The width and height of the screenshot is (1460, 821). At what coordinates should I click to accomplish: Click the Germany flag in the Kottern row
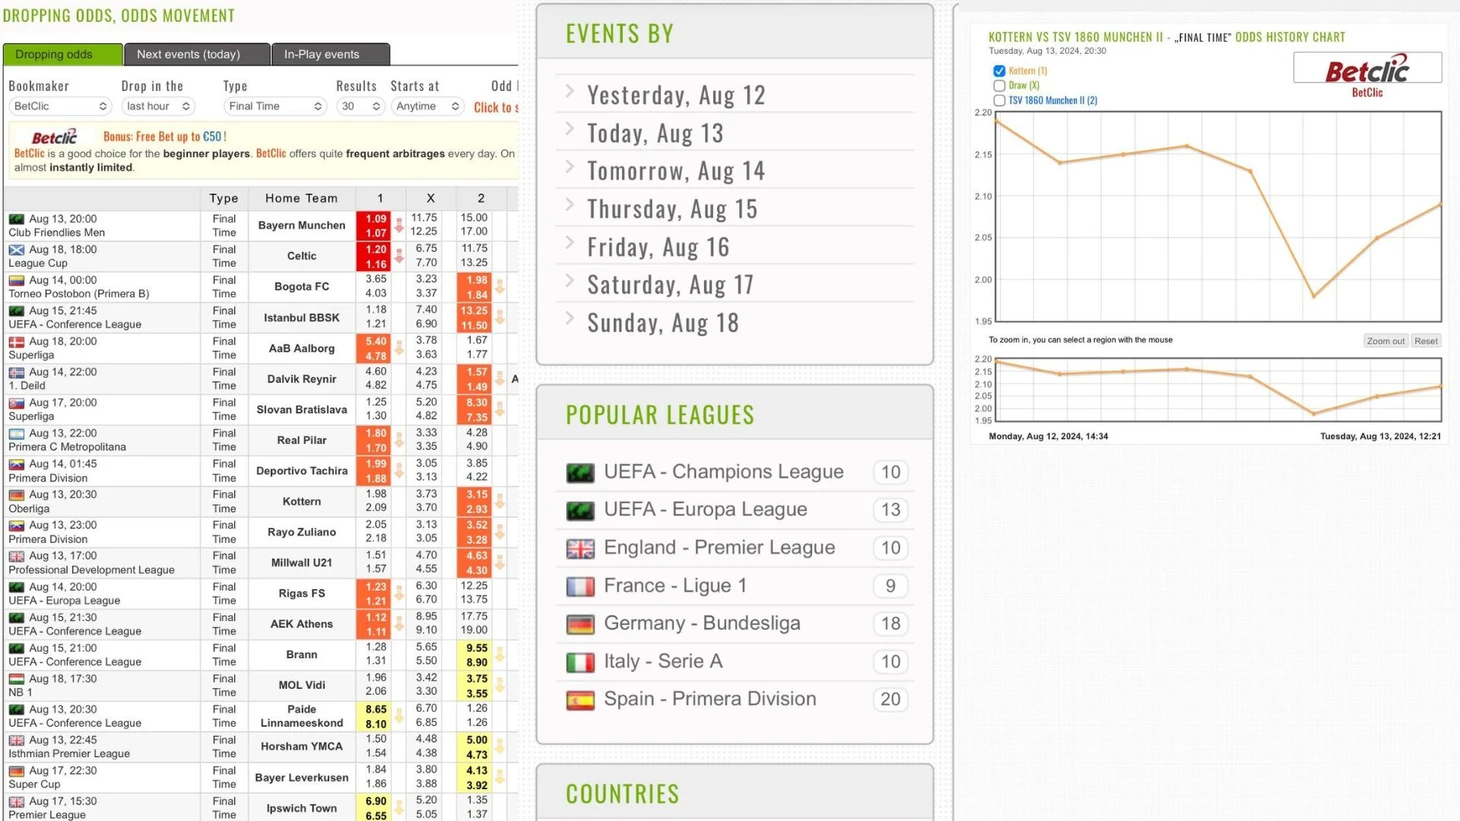pyautogui.click(x=16, y=495)
